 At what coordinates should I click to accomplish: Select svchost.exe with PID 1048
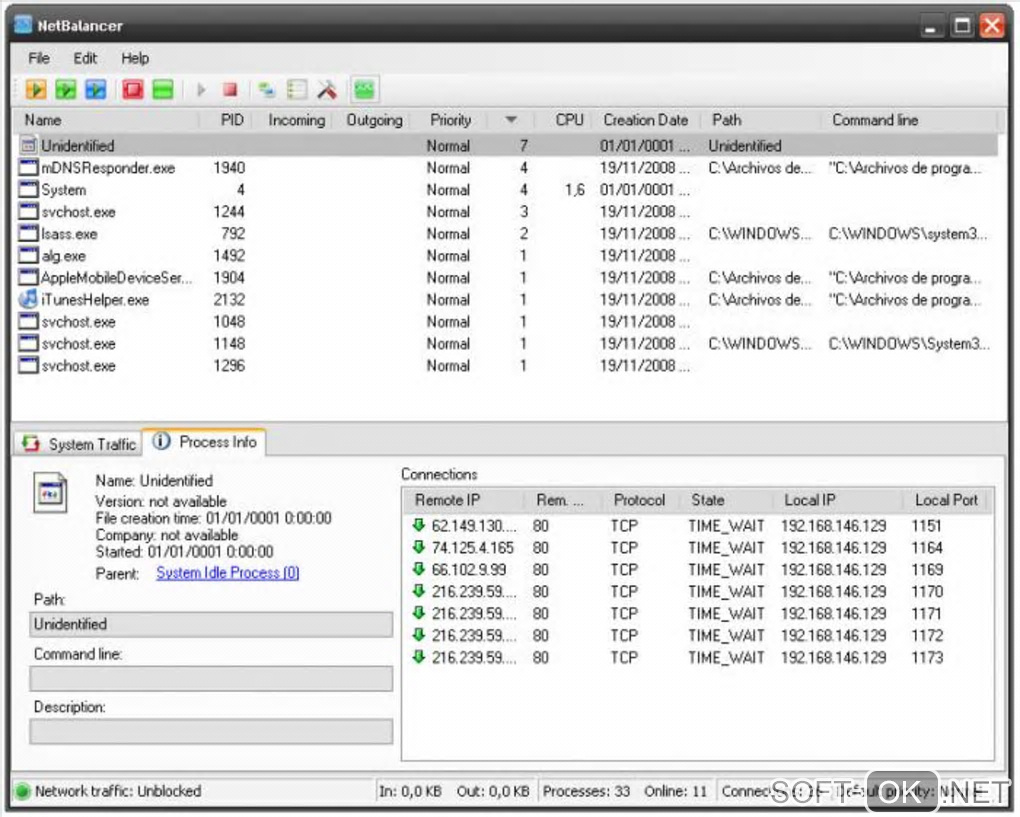click(x=507, y=321)
